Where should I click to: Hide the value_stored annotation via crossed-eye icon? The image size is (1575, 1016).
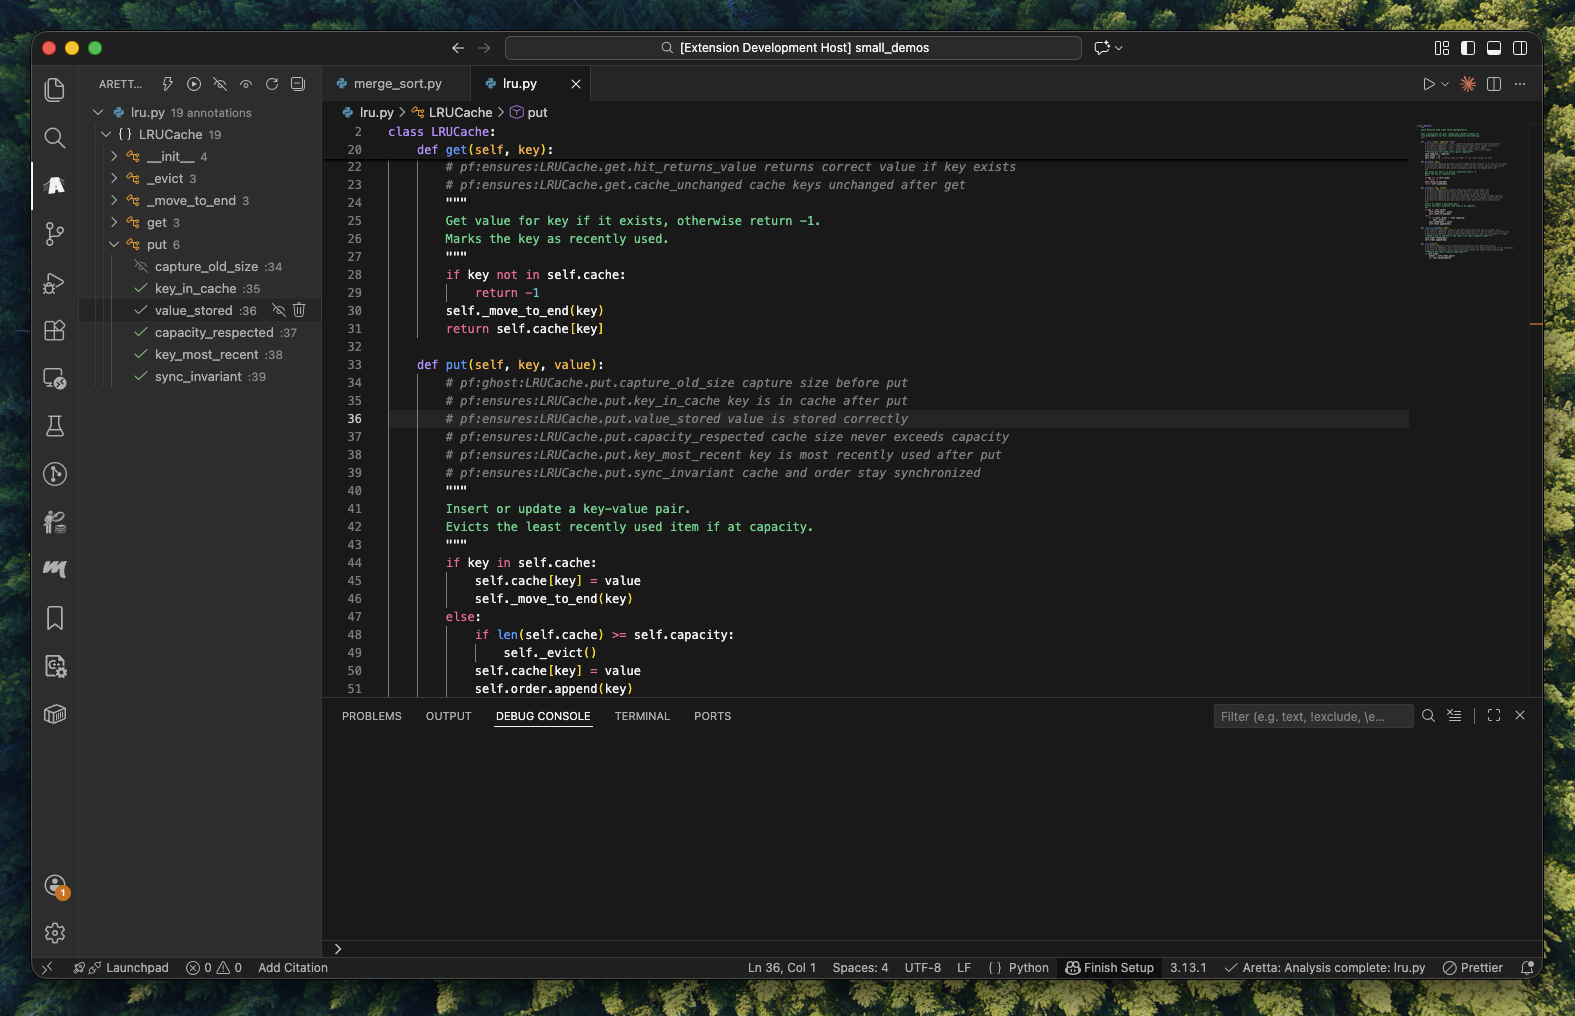279,310
